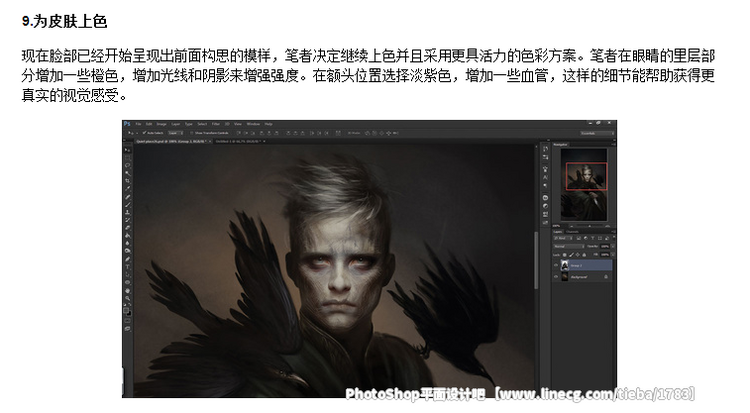This screenshot has height=413, width=750.
Task: Select the Pen tool
Action: click(x=127, y=259)
